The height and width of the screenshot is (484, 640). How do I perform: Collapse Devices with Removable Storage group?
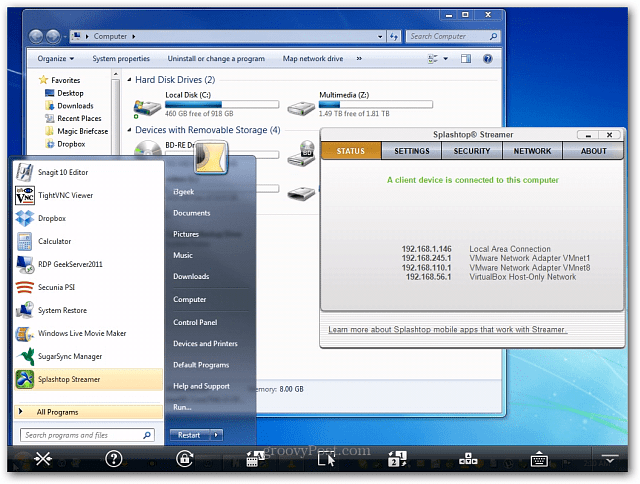129,130
